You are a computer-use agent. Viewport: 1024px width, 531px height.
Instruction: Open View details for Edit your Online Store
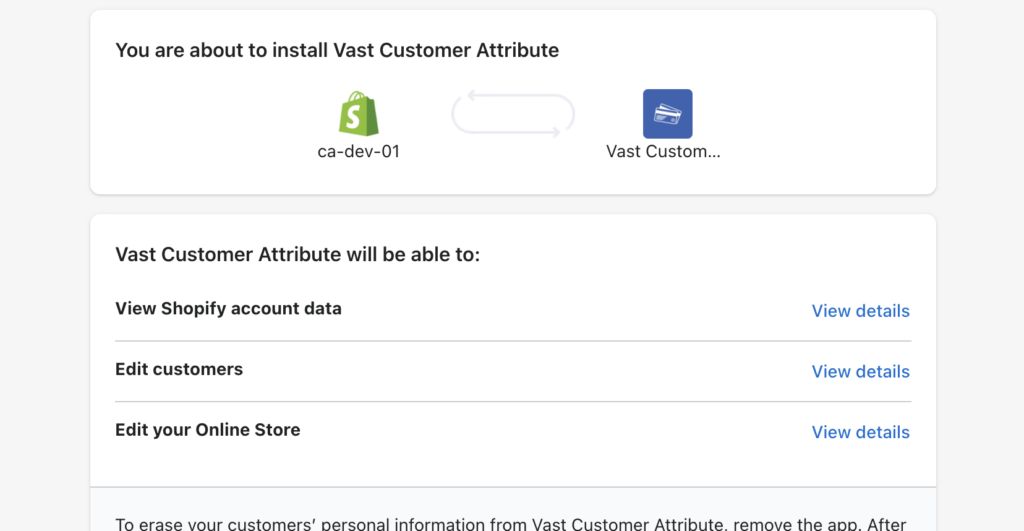[x=860, y=432]
